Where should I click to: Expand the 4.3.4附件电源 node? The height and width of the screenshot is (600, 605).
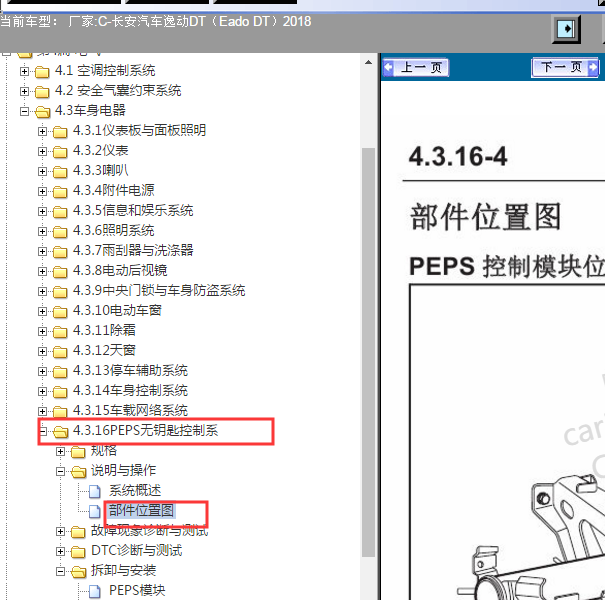(x=42, y=191)
